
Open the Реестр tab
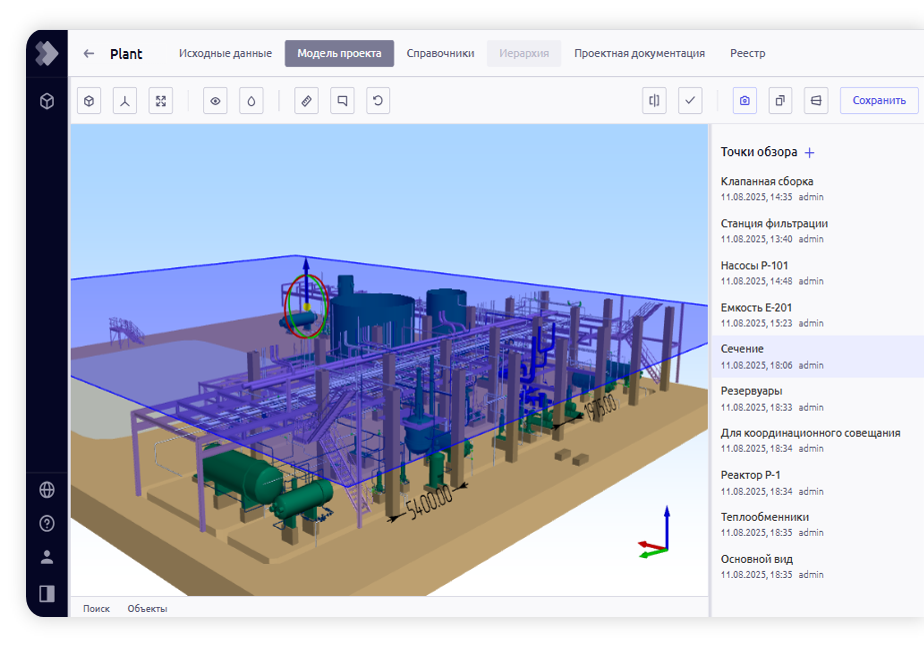748,54
